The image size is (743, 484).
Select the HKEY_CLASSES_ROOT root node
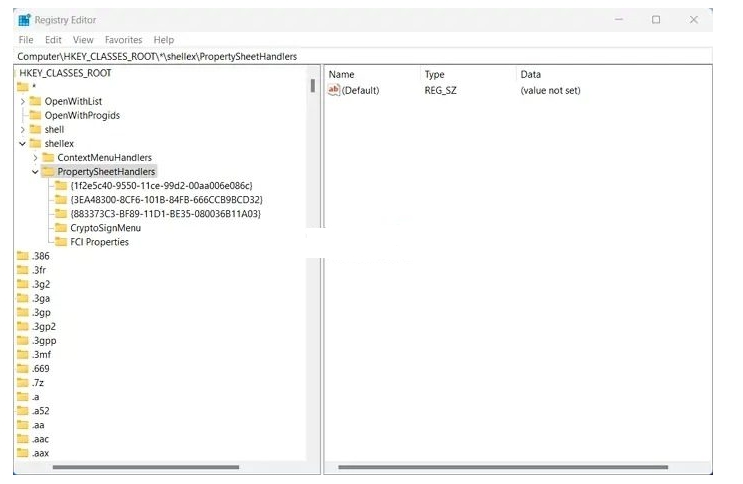tap(65, 73)
